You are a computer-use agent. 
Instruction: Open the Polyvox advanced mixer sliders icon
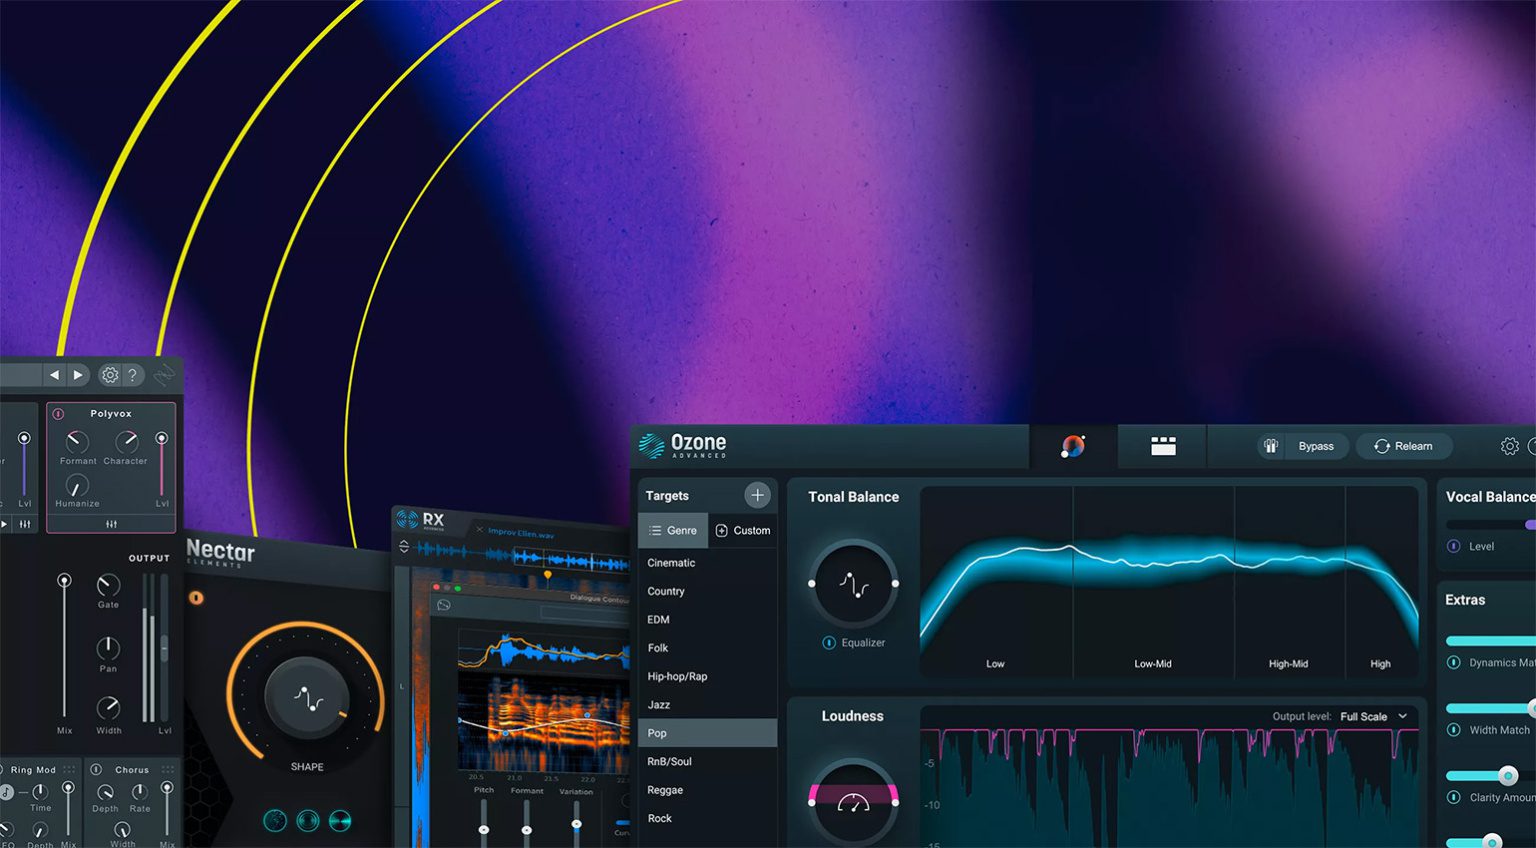[111, 524]
